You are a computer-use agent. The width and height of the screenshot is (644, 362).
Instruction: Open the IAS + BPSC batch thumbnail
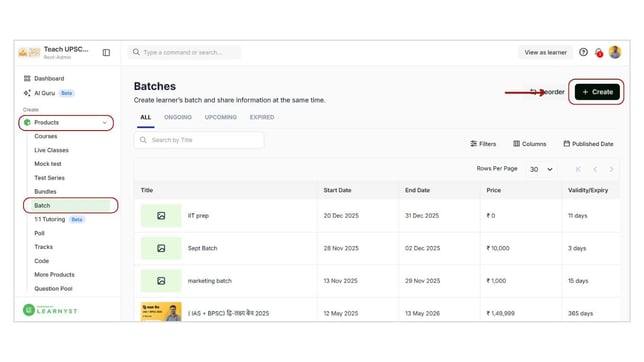161,312
